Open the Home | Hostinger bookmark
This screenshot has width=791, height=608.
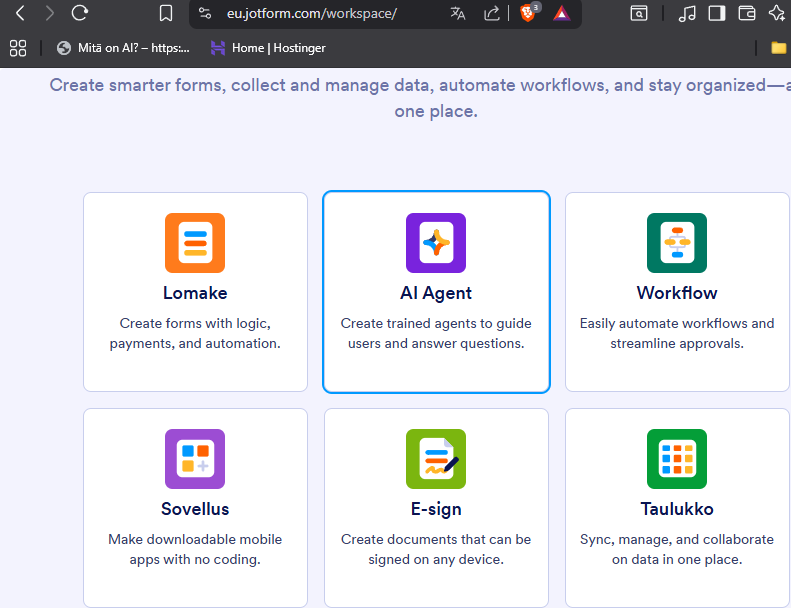click(268, 48)
